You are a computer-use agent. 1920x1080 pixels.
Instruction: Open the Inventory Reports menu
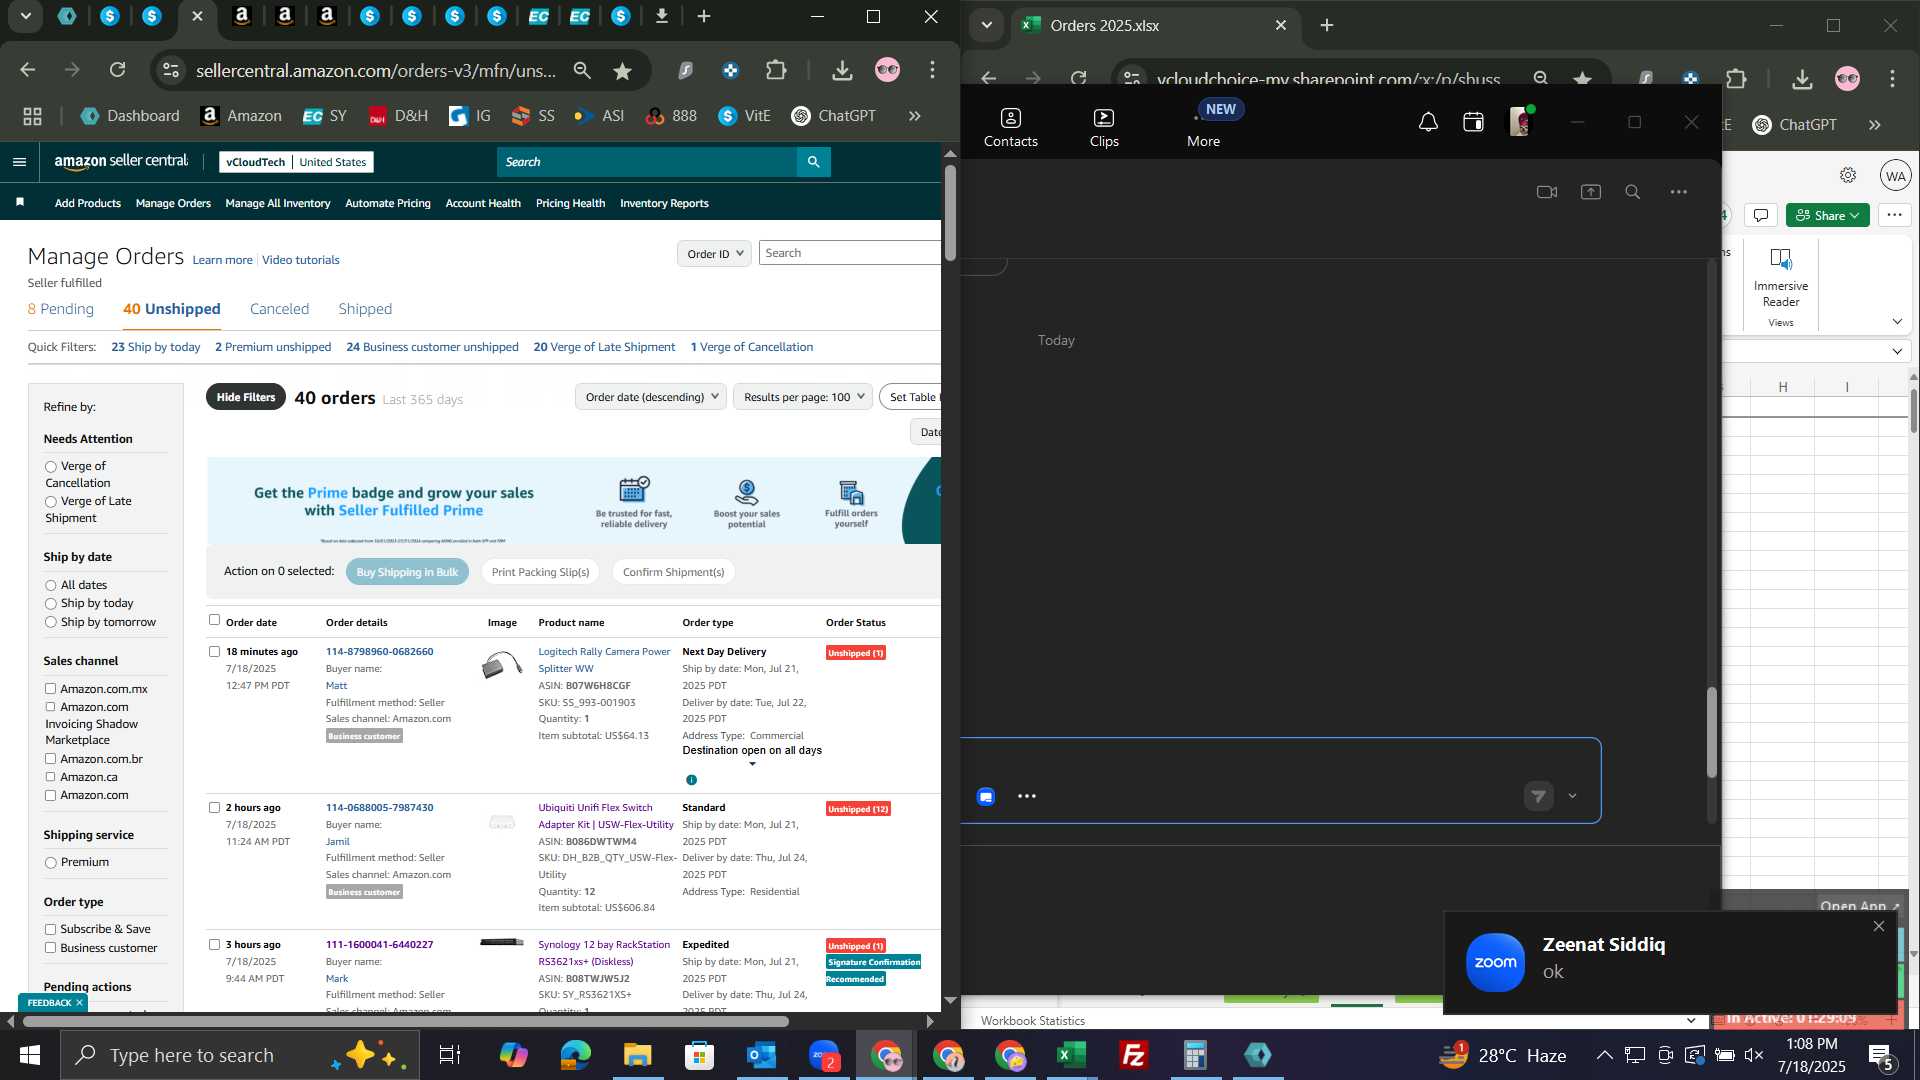point(664,203)
